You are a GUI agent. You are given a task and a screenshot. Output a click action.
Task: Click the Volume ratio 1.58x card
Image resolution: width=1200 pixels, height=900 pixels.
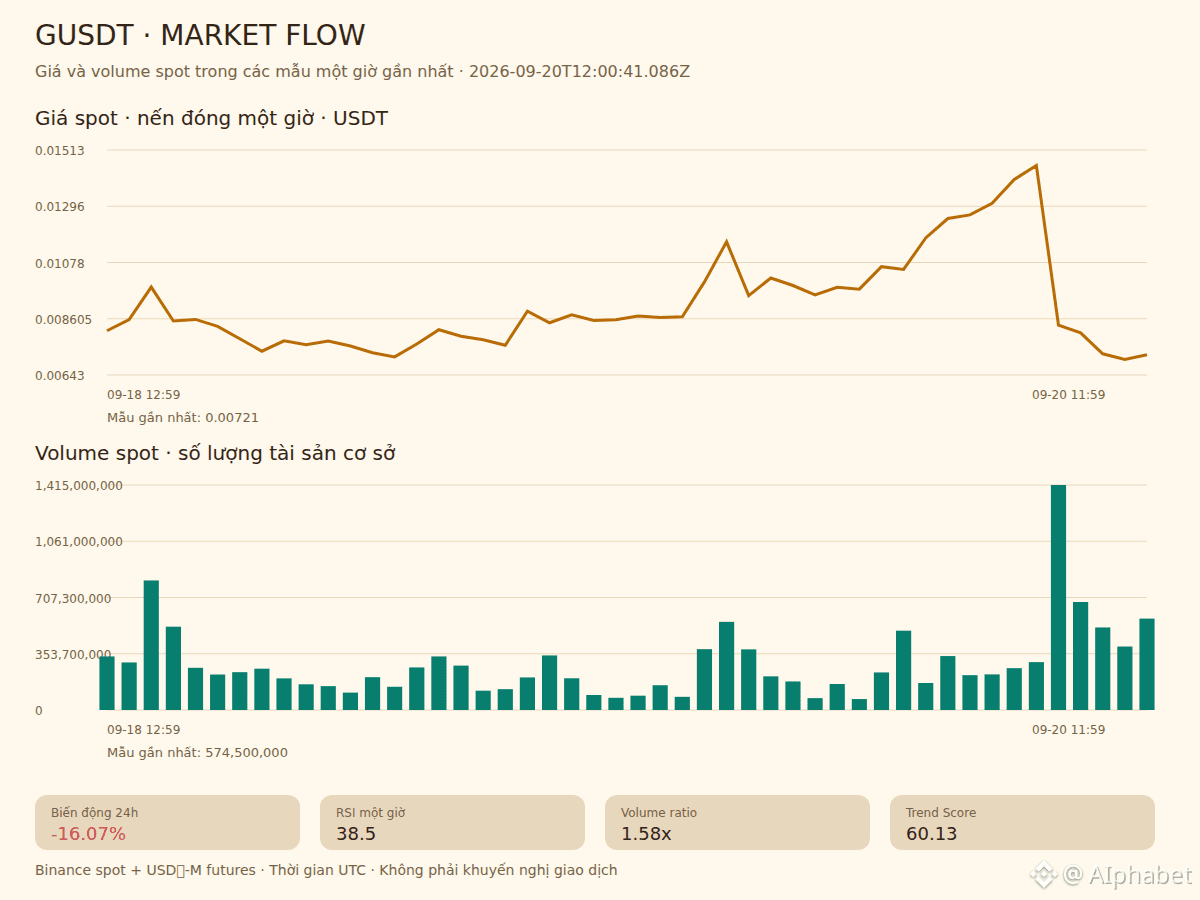tap(737, 823)
